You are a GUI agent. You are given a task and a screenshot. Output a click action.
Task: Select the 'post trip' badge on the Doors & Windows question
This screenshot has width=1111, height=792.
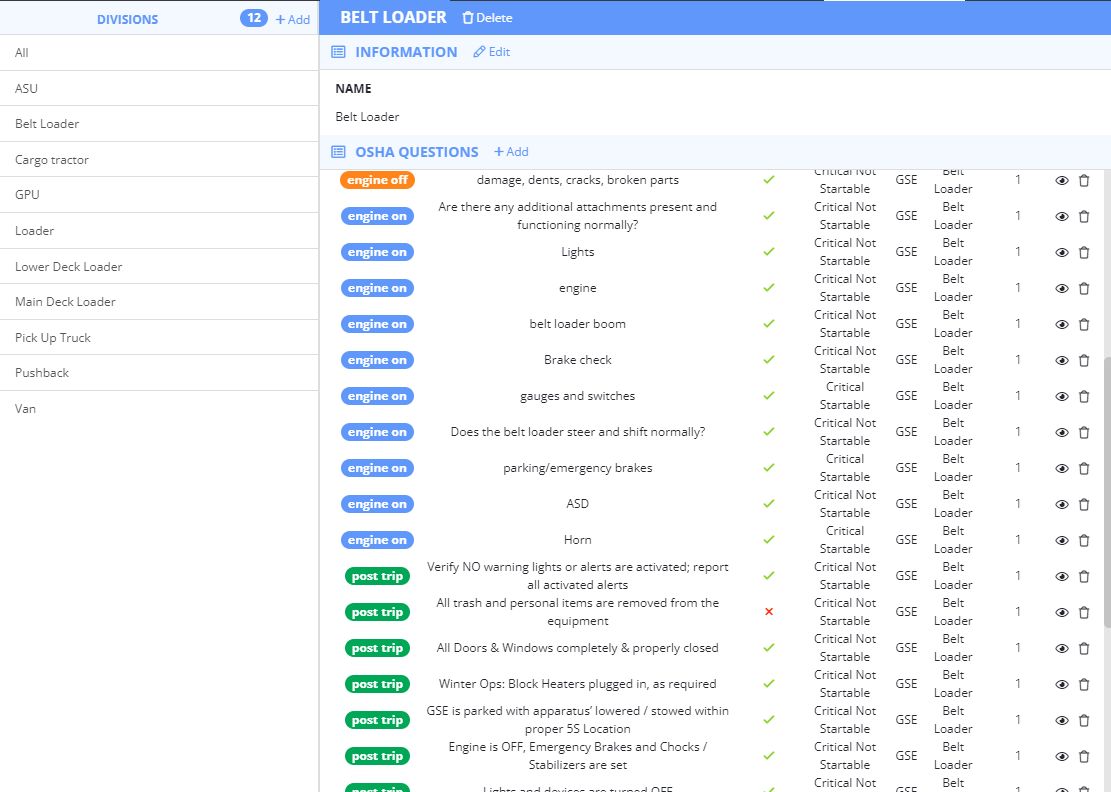[x=377, y=648]
